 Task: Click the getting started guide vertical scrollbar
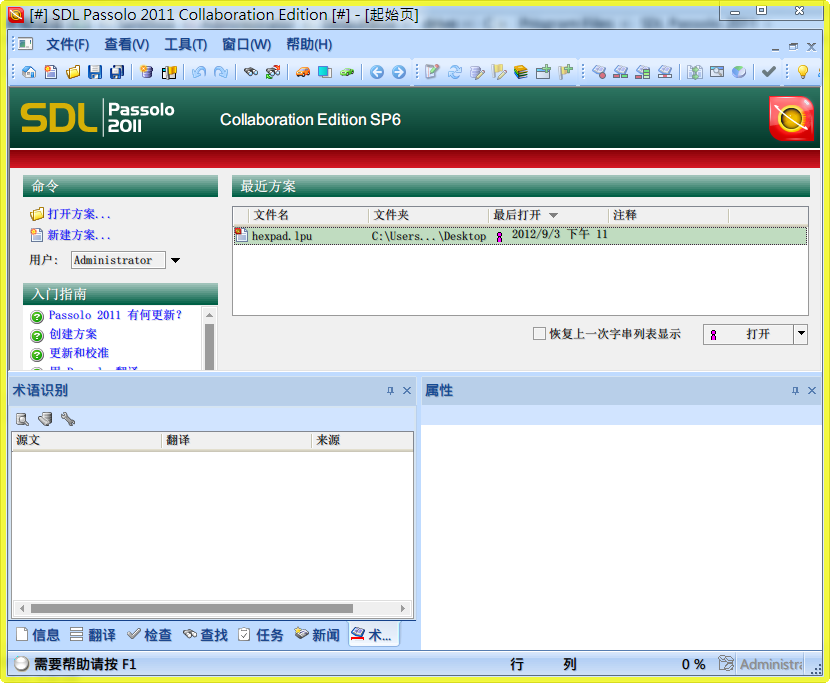(x=210, y=346)
